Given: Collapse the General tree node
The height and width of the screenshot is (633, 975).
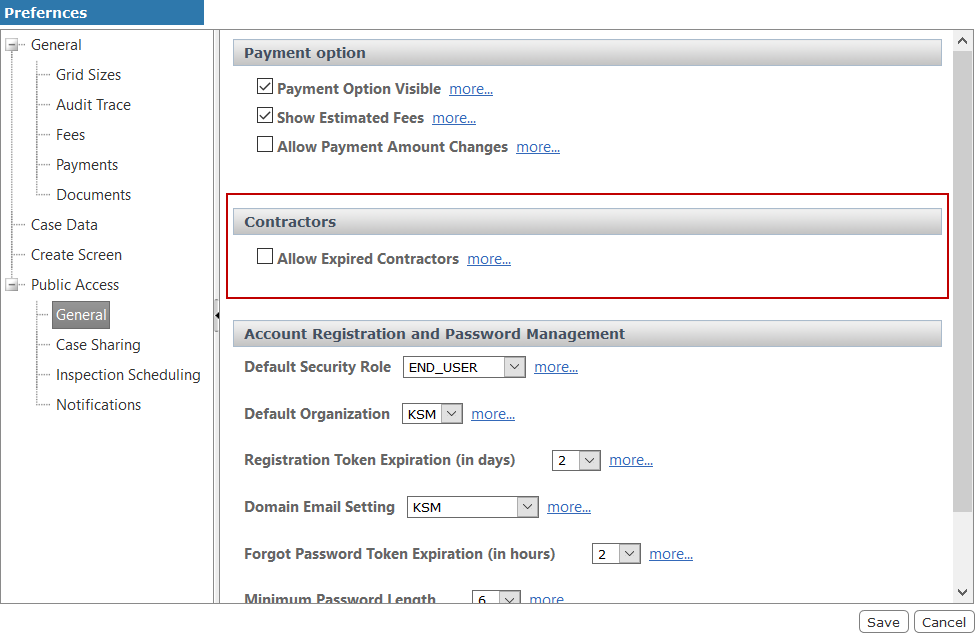Looking at the screenshot, I should pos(12,44).
